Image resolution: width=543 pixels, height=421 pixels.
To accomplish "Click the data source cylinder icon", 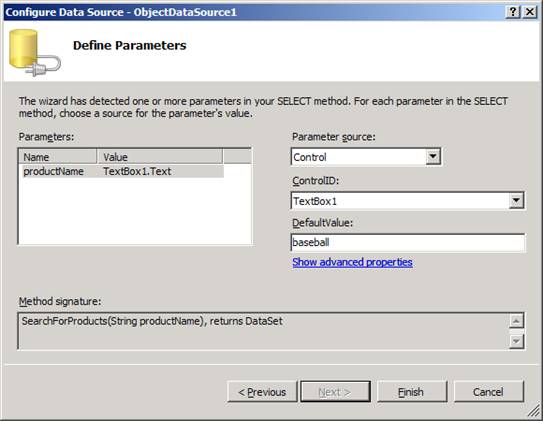I will coord(34,53).
